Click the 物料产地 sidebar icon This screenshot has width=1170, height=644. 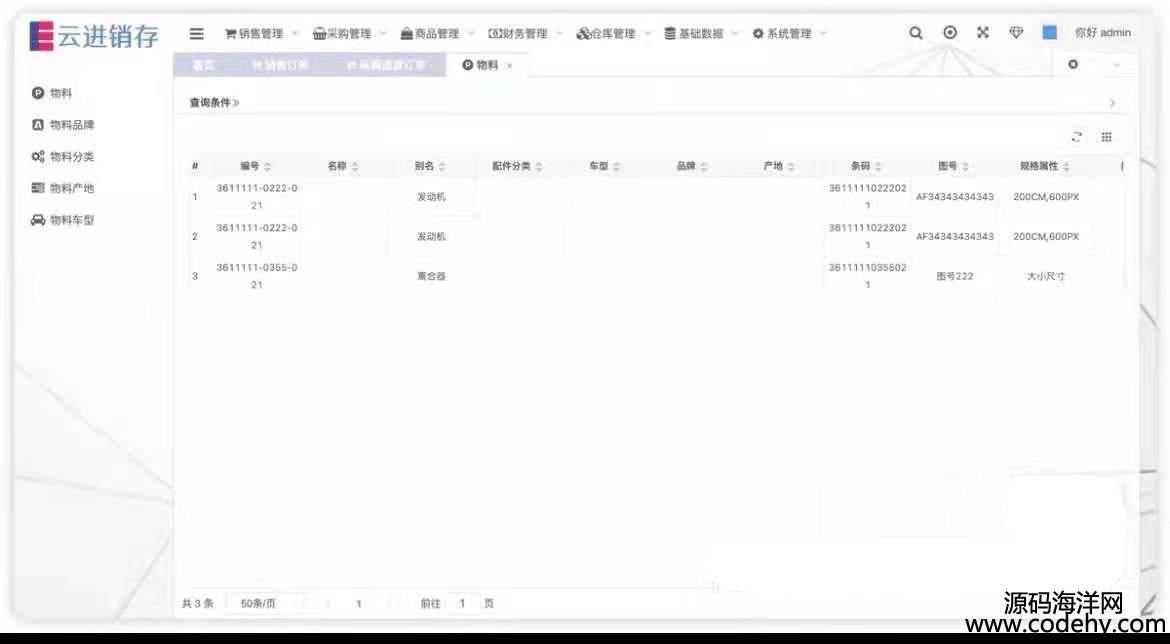click(x=37, y=188)
